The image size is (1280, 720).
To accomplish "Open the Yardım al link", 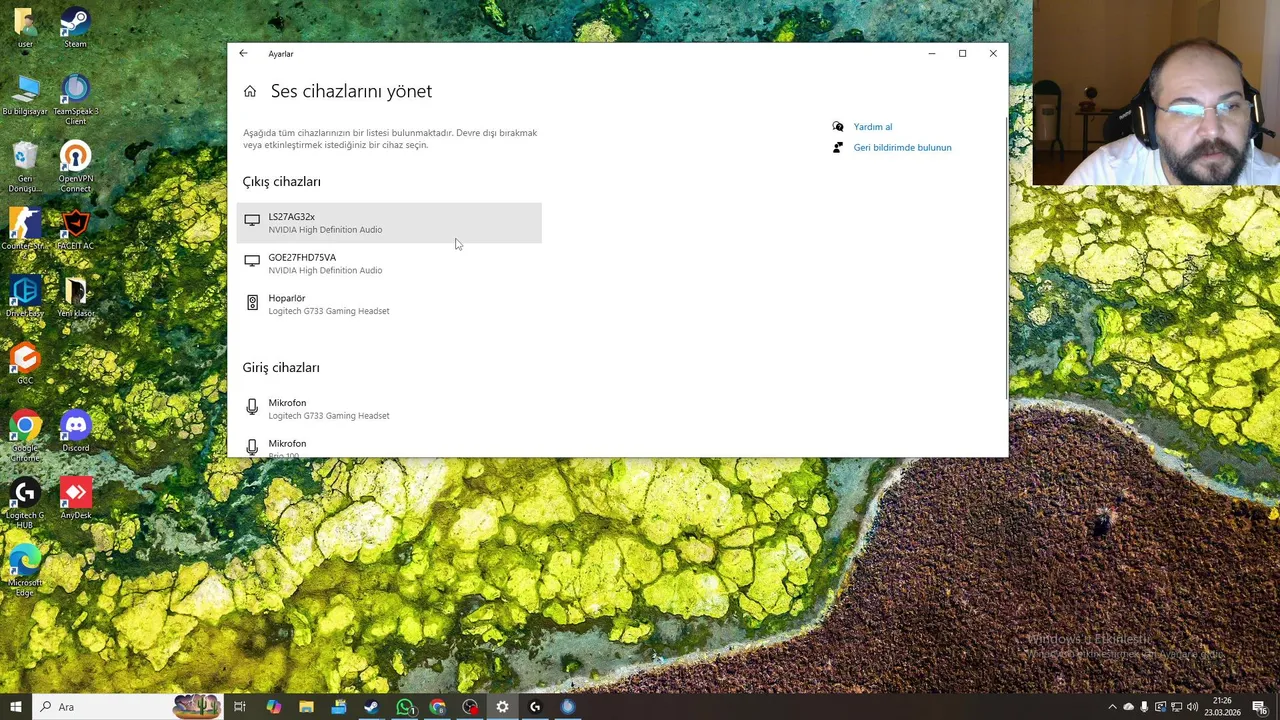I will 873,127.
